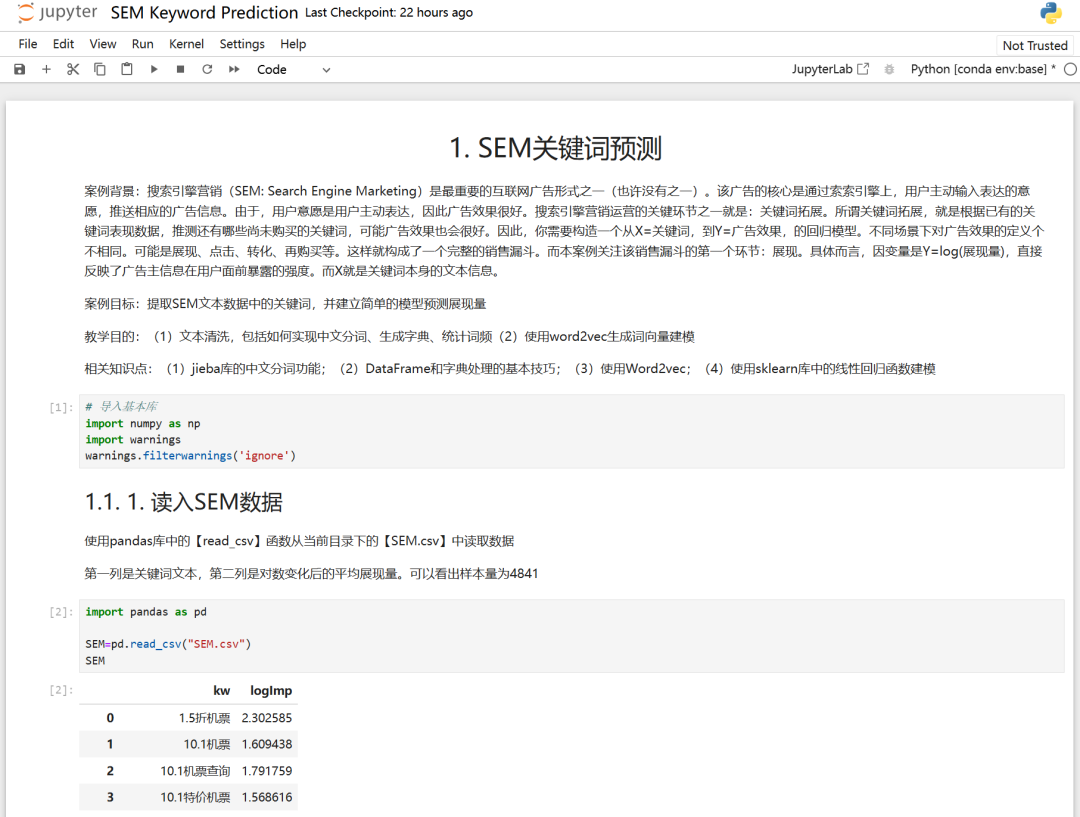The width and height of the screenshot is (1080, 817).
Task: Cut the selected cell with the scissors icon
Action: click(73, 69)
